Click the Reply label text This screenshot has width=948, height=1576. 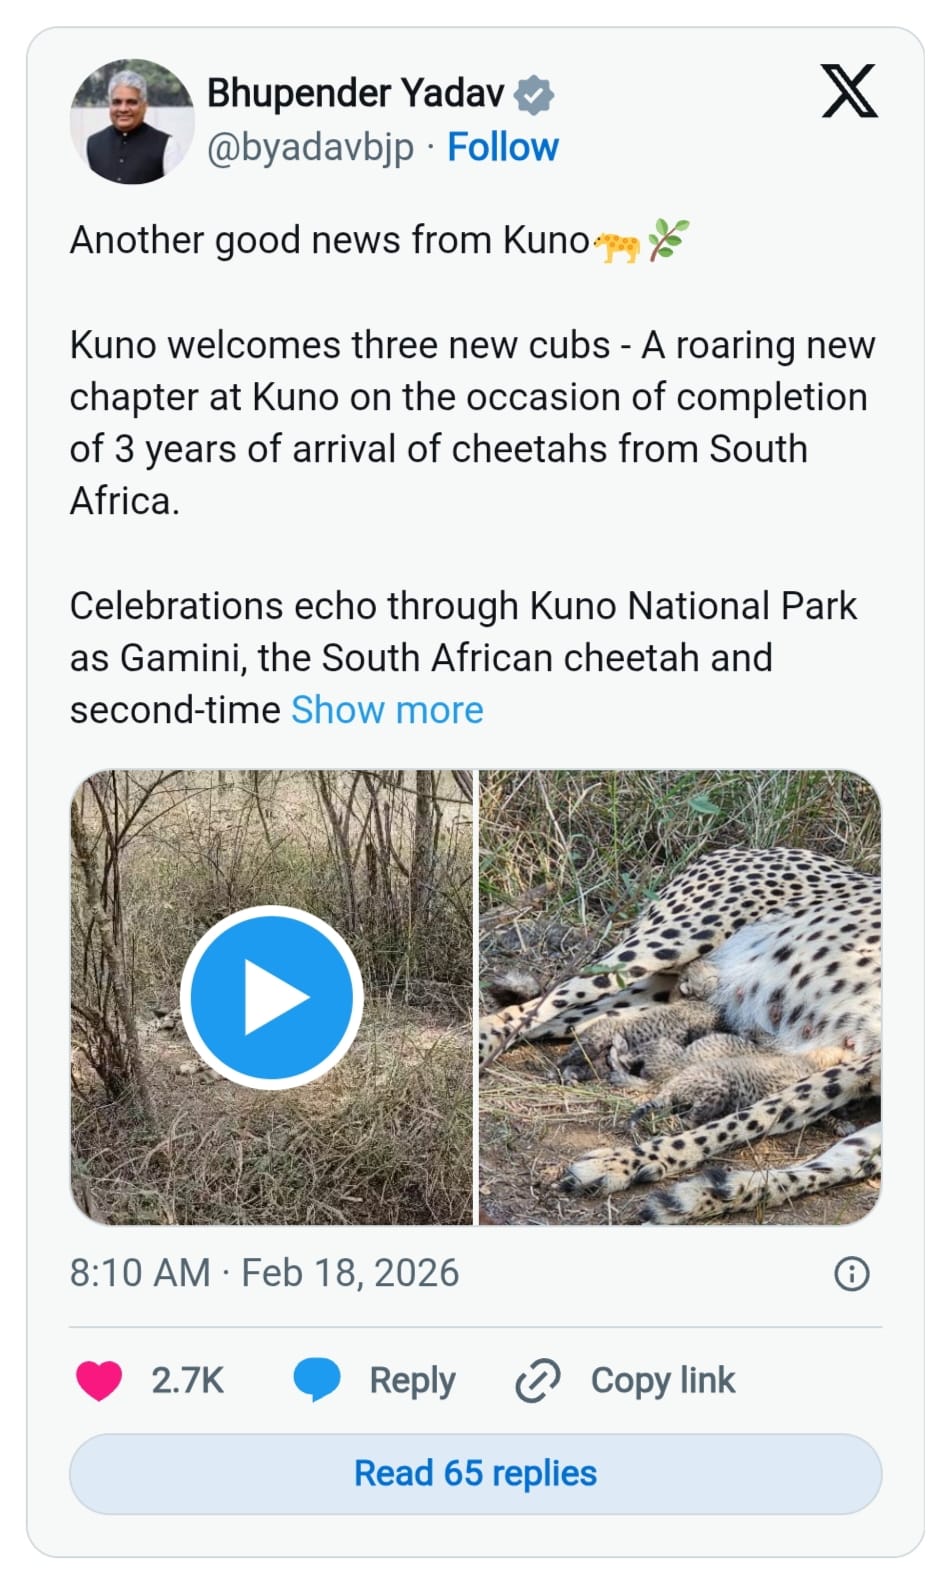[x=410, y=1380]
